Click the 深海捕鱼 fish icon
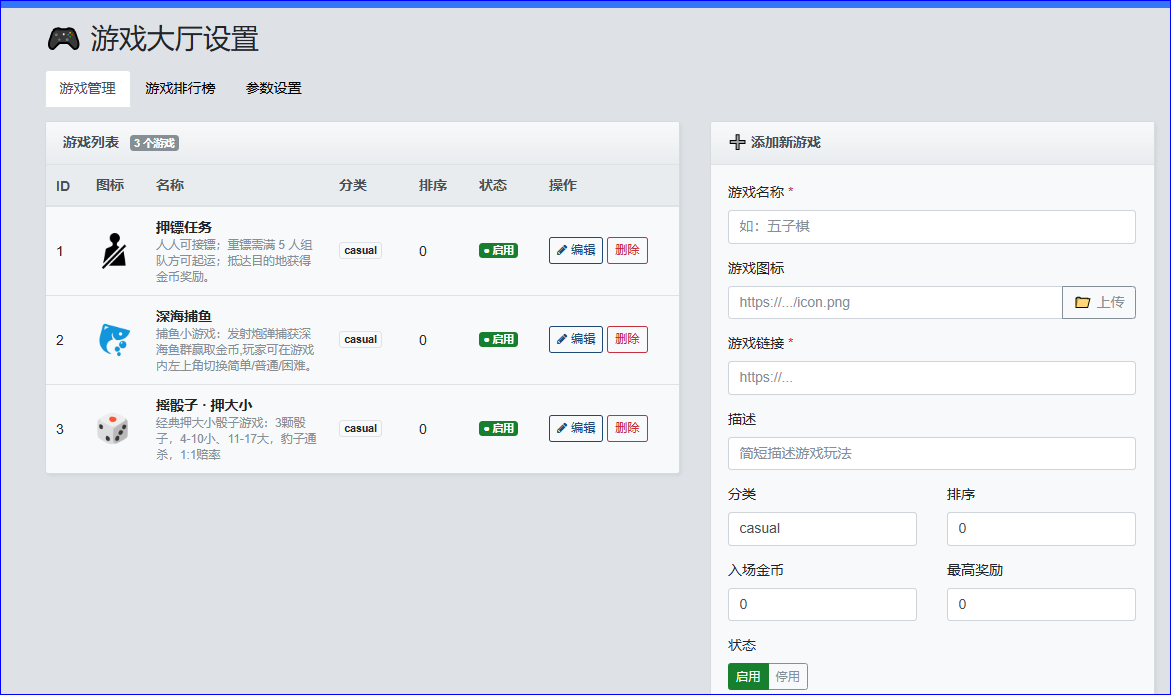 [114, 340]
